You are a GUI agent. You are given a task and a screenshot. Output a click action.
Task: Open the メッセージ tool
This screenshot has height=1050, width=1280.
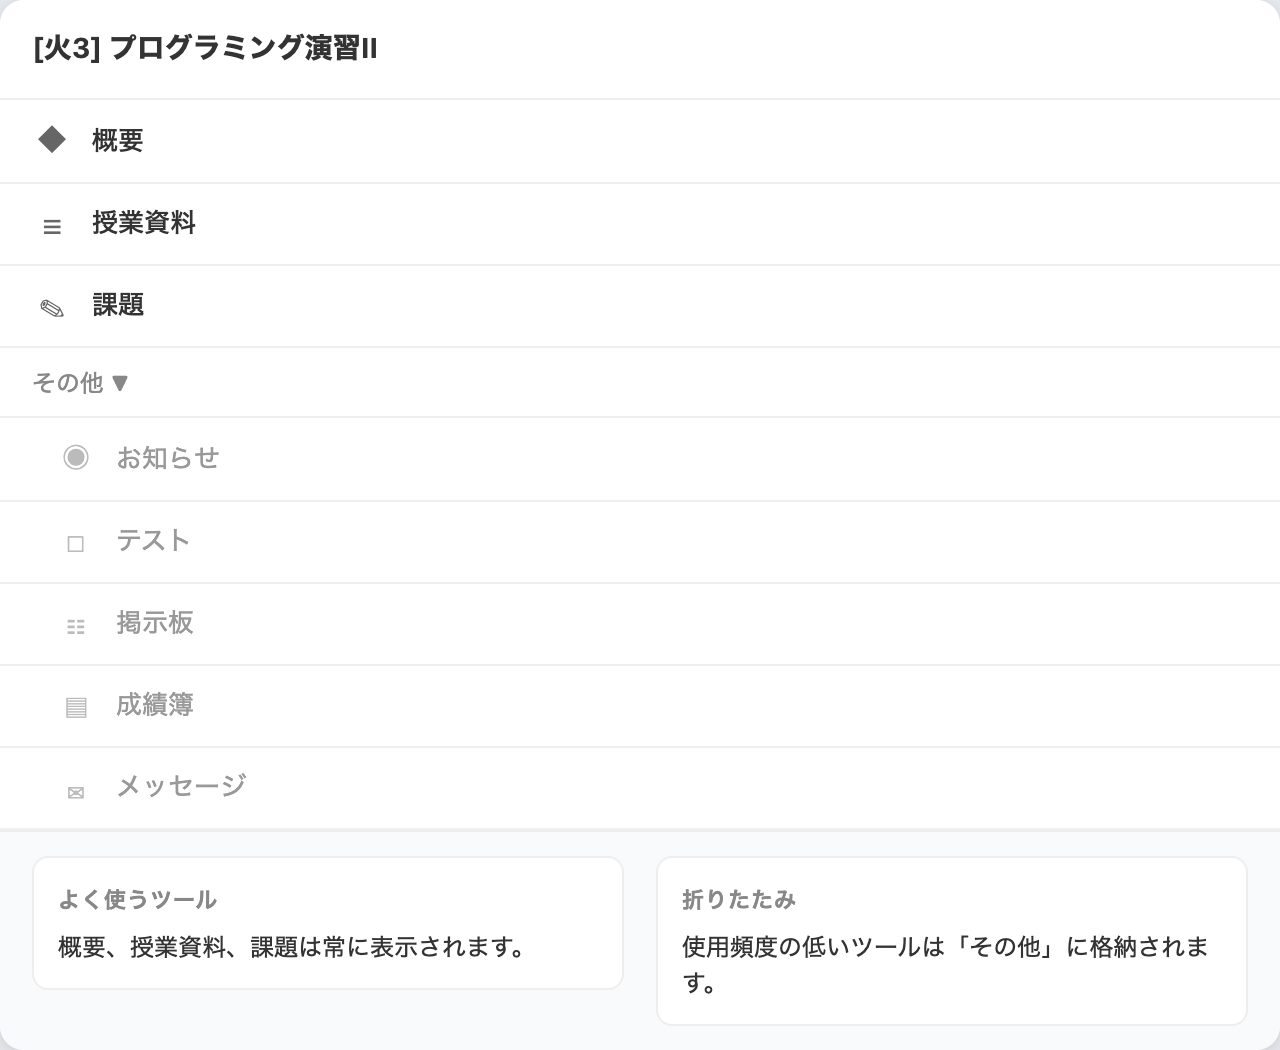point(181,787)
